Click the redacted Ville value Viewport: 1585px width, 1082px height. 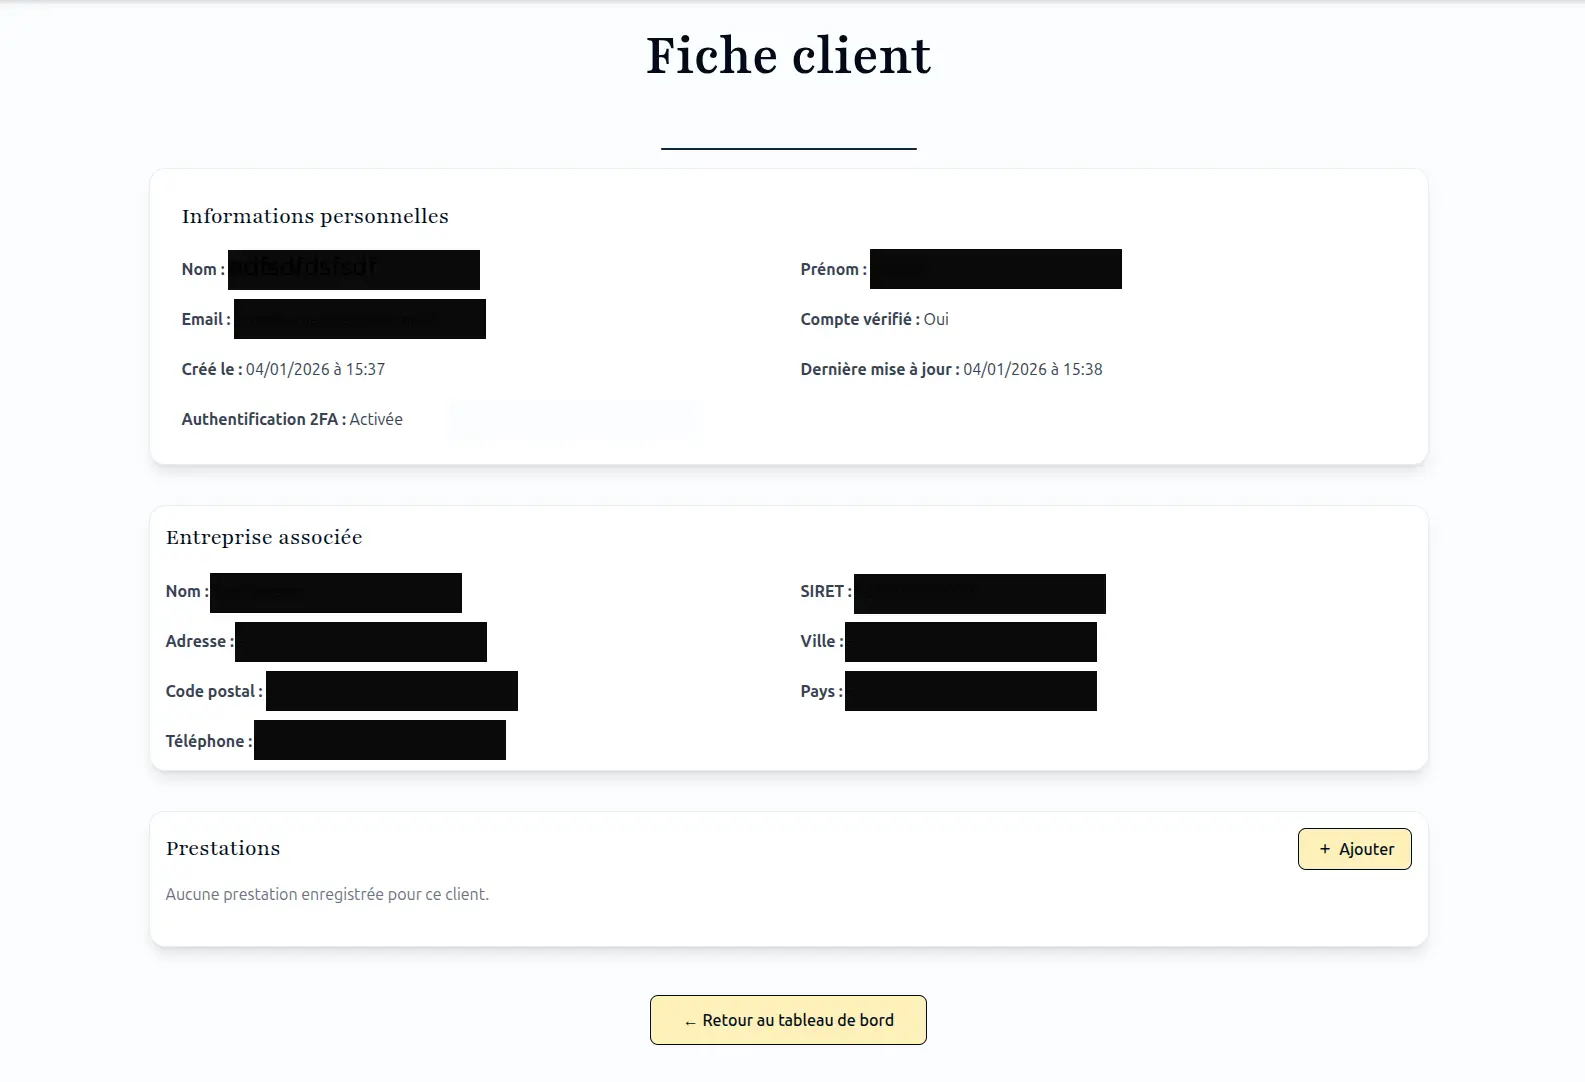970,641
